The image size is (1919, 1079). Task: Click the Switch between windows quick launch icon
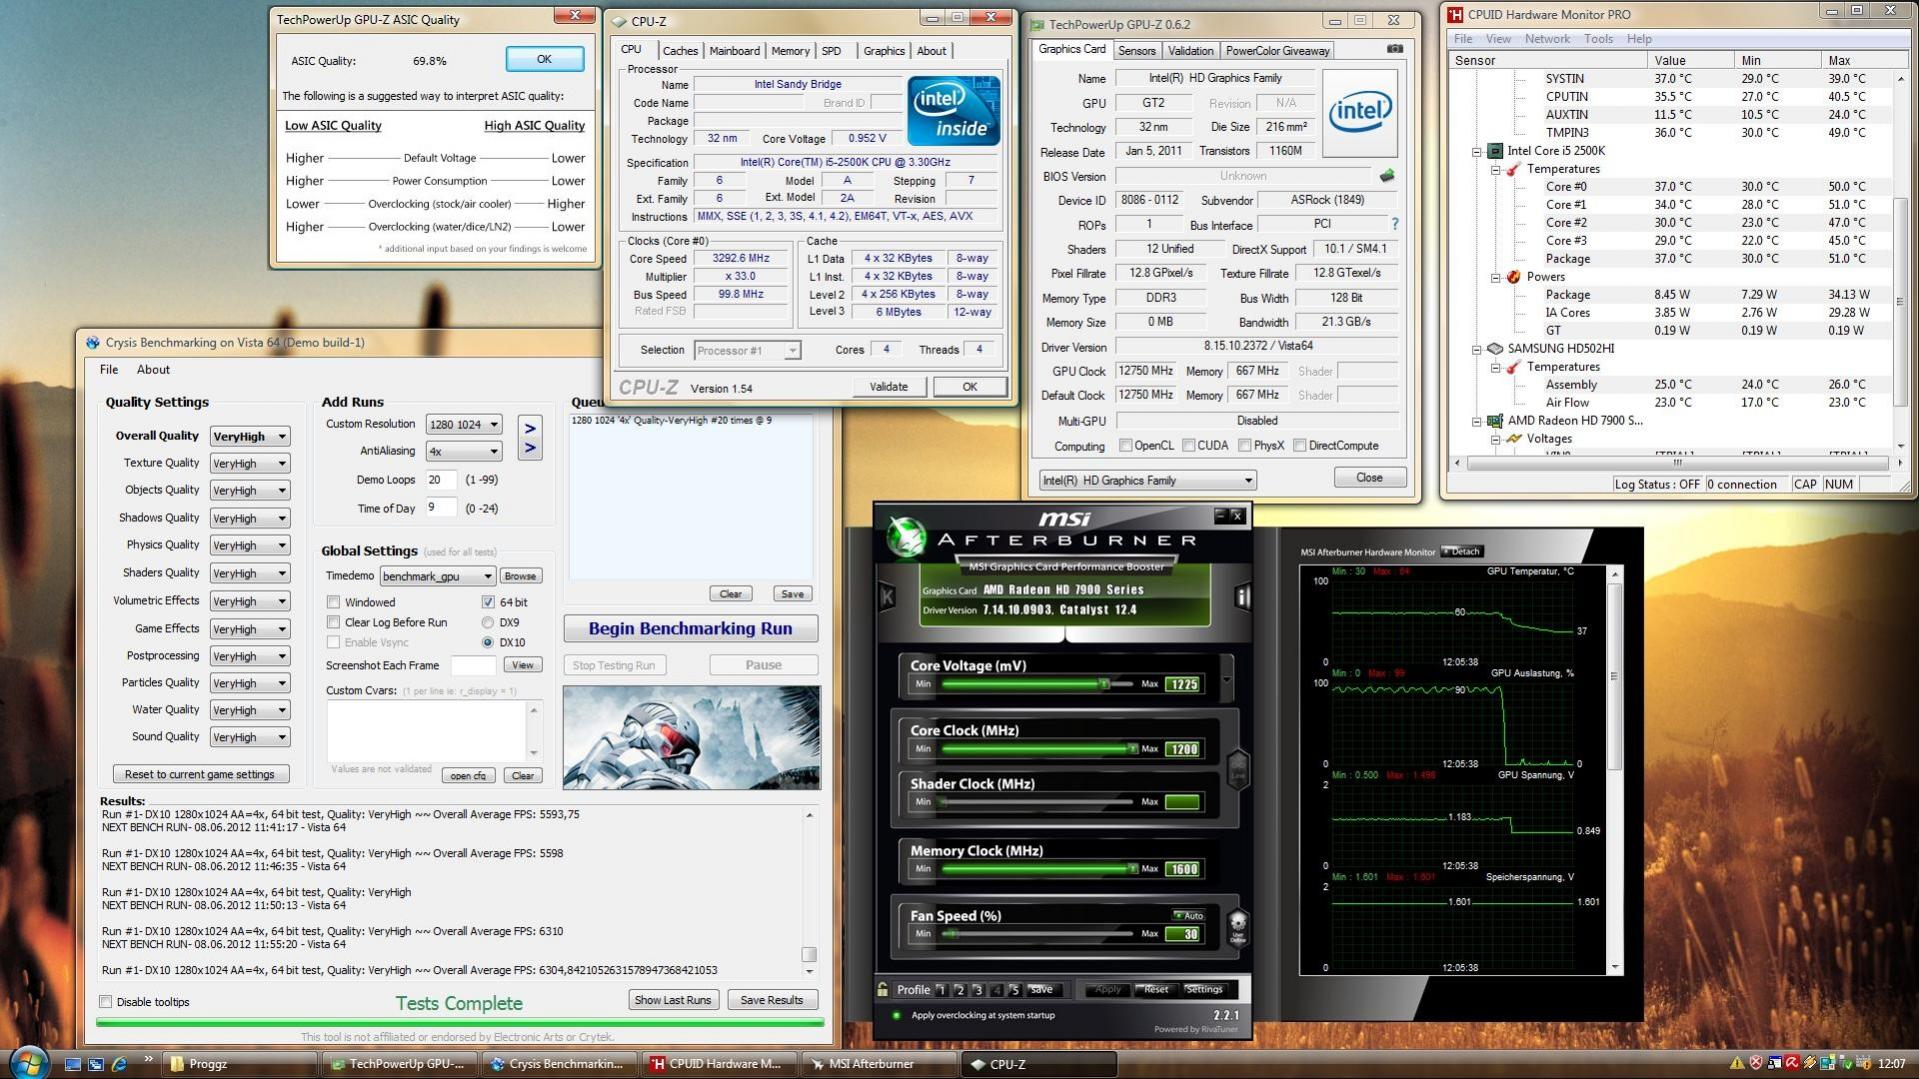pos(96,1064)
